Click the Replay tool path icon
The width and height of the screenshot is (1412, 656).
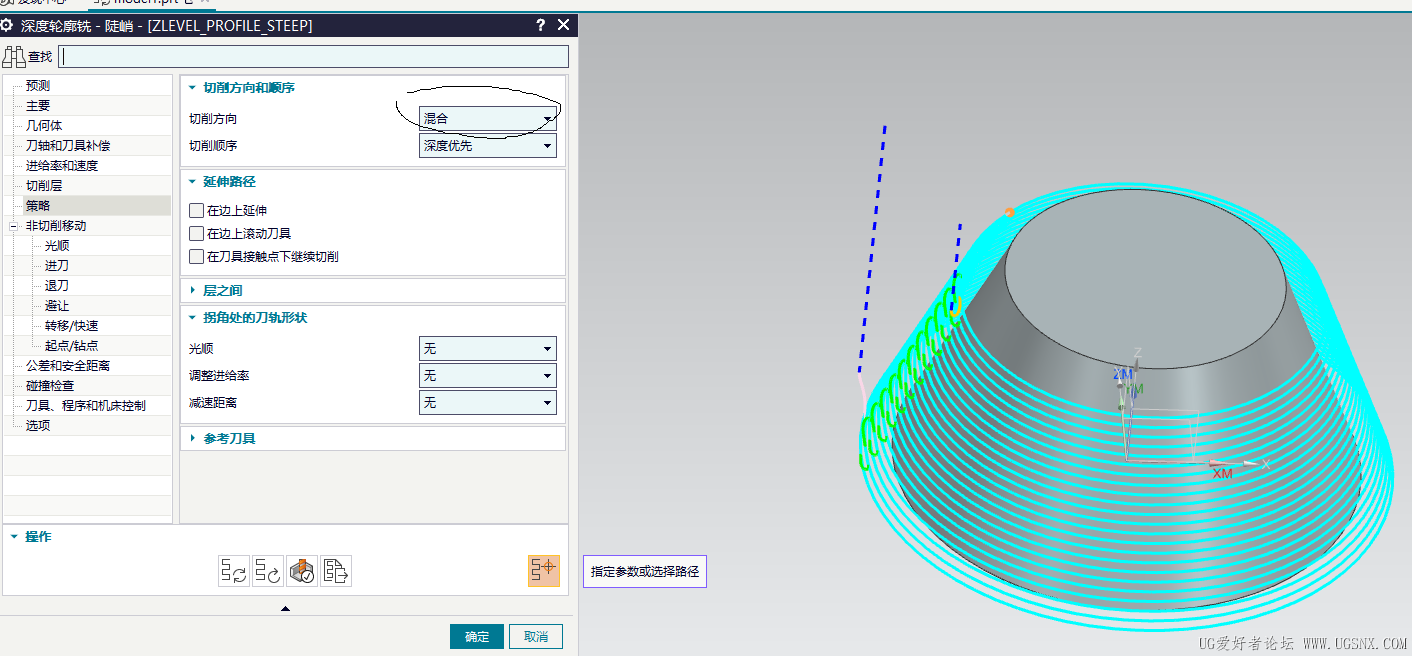(268, 571)
